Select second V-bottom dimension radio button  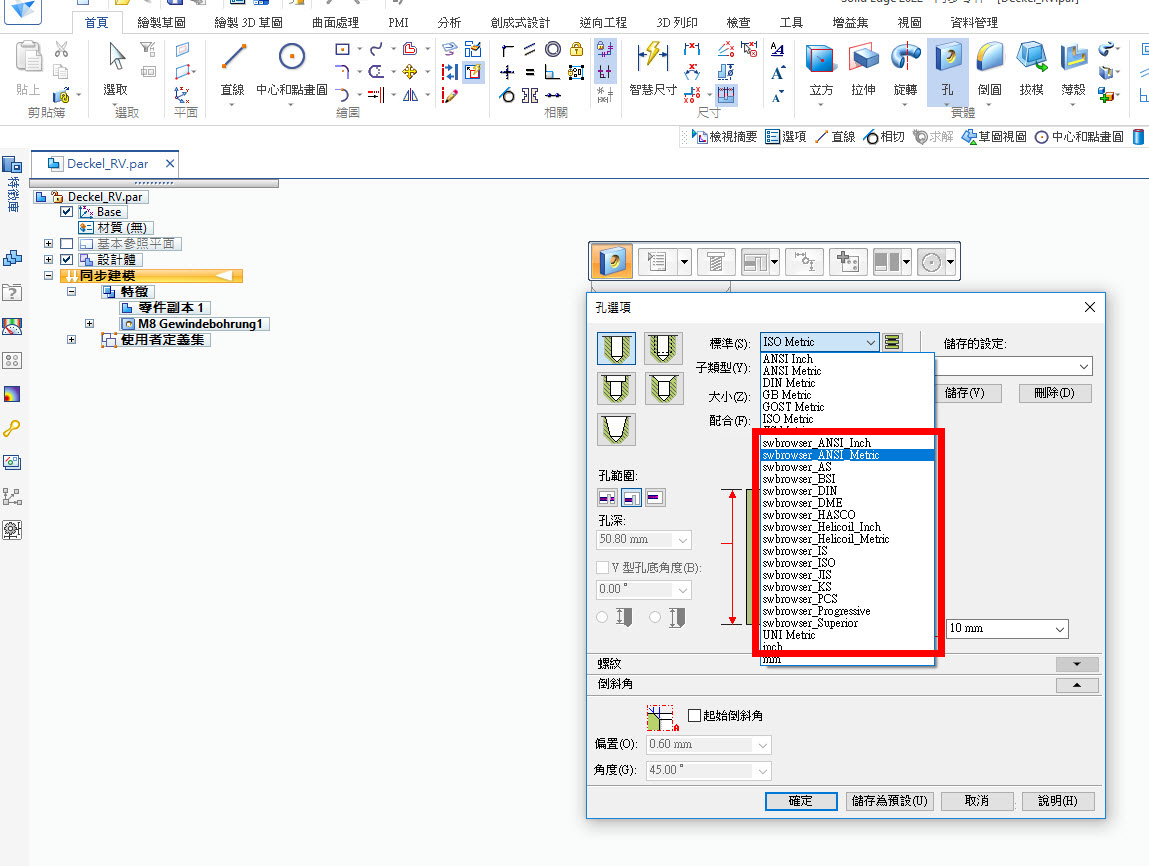tap(655, 618)
